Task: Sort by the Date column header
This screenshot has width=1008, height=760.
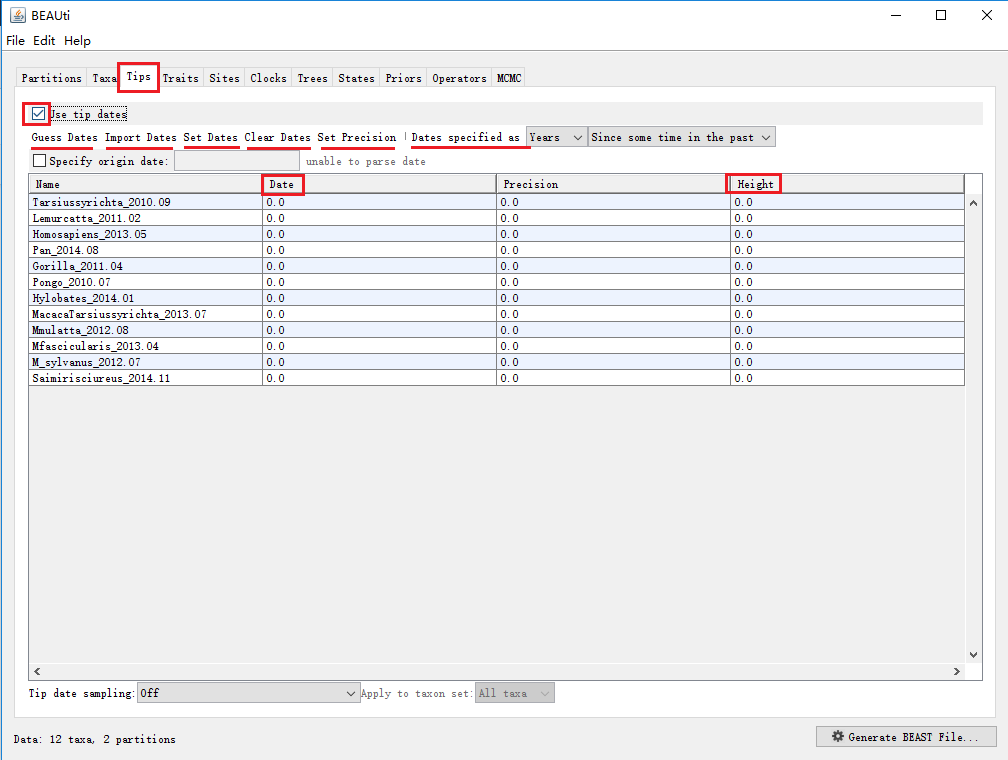Action: tap(379, 184)
